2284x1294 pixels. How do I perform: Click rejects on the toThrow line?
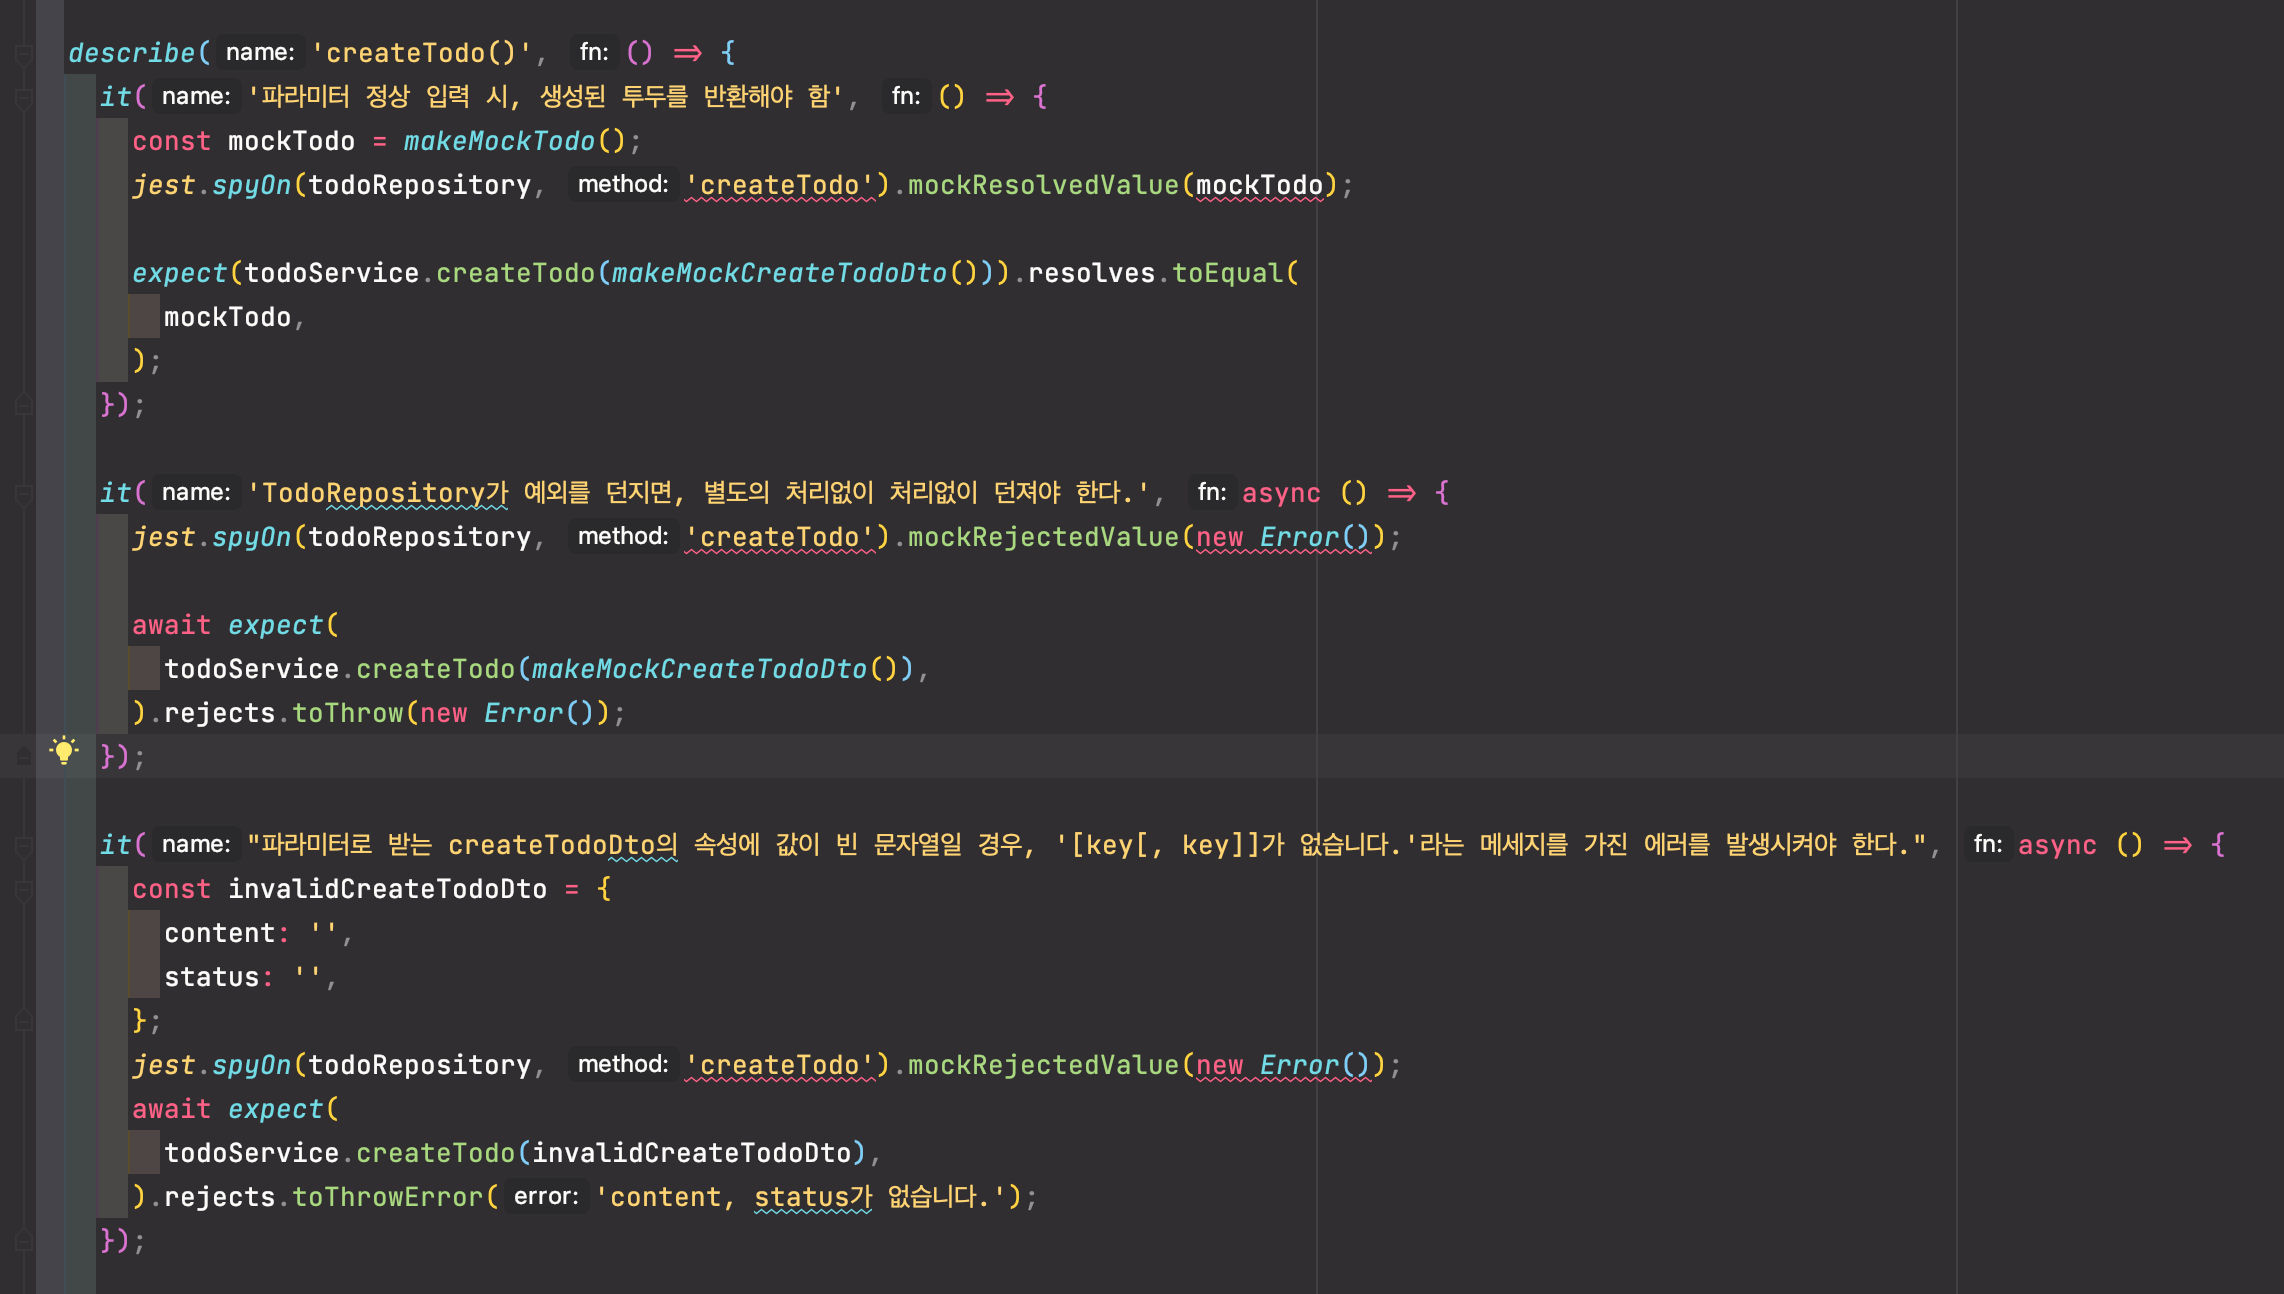(219, 713)
